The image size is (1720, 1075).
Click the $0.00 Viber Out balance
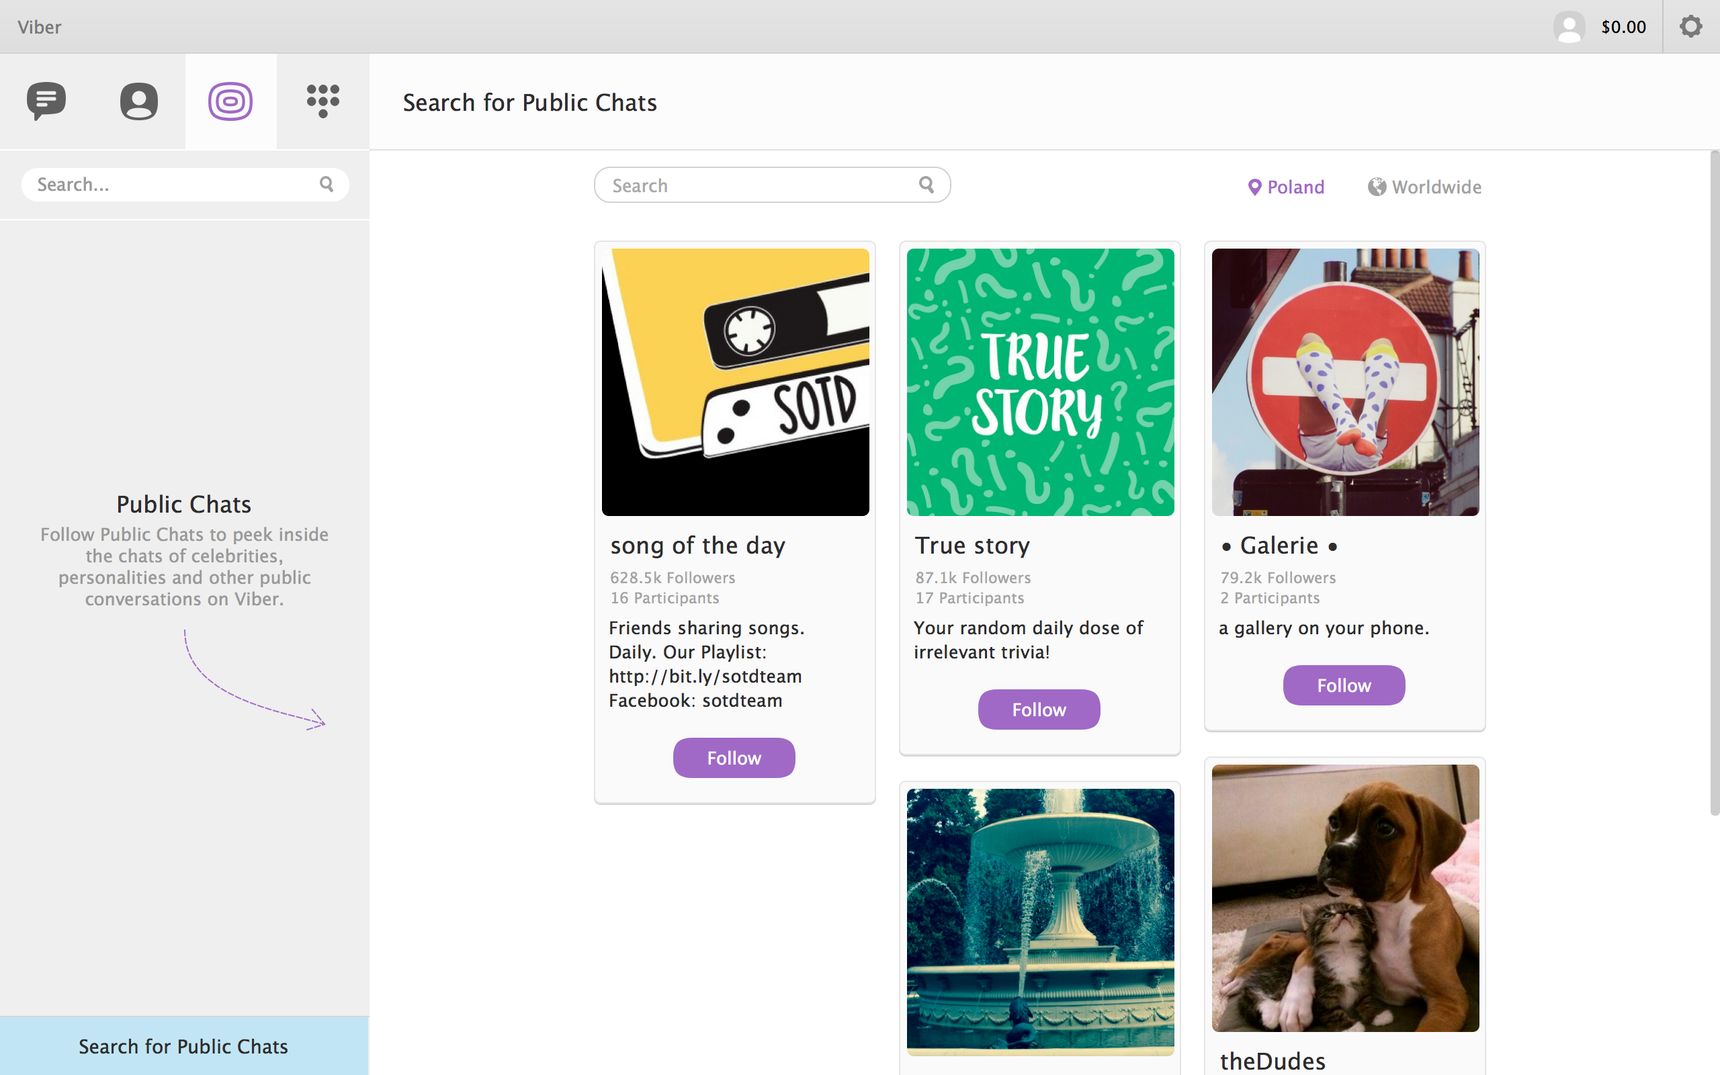(1623, 27)
